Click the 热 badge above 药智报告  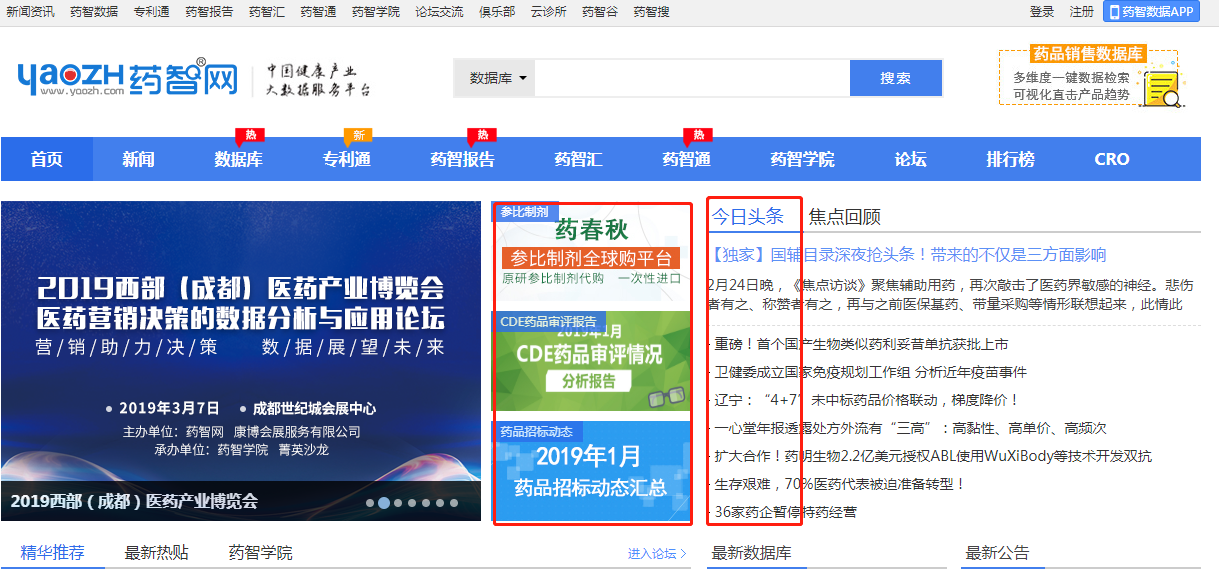pos(482,134)
